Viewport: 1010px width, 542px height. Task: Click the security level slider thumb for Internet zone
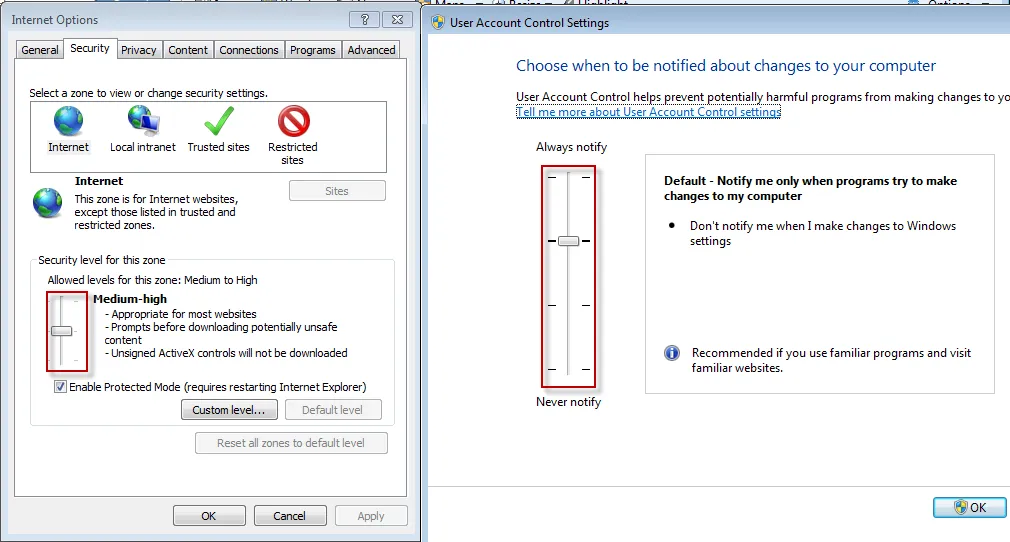tap(62, 331)
